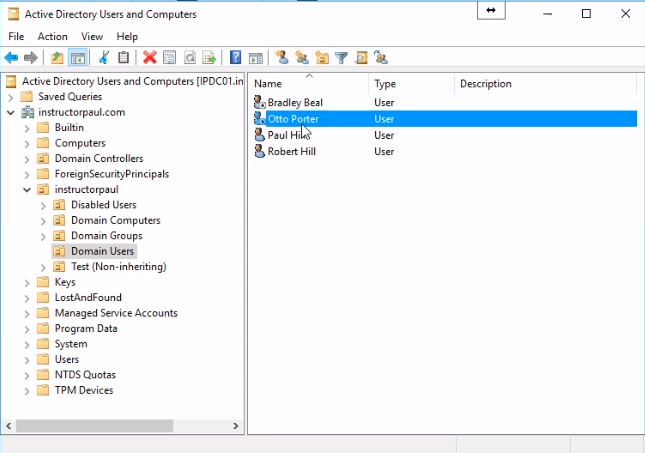Select user Robert Hill in list
Screen dimensions: 645x453
pos(292,151)
